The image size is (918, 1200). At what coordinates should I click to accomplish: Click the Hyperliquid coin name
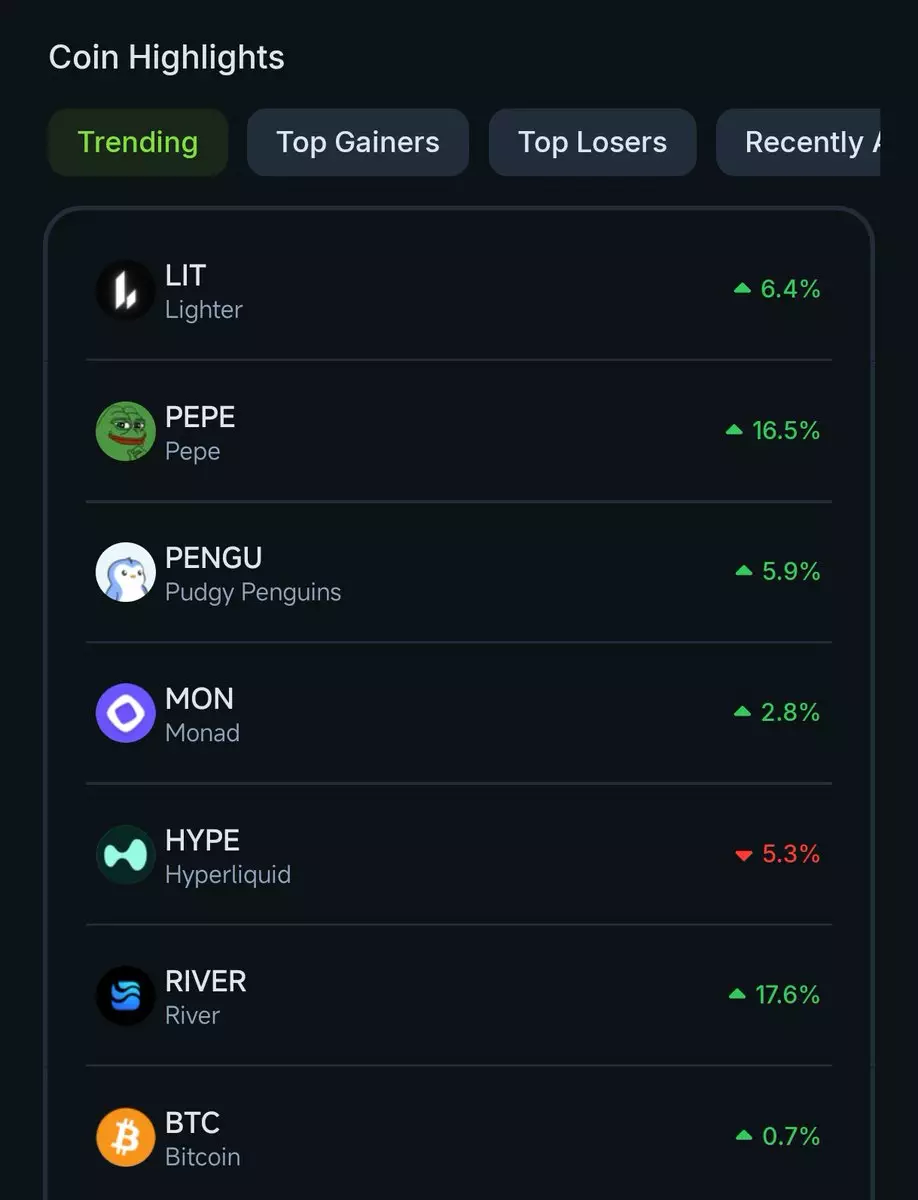tap(228, 875)
